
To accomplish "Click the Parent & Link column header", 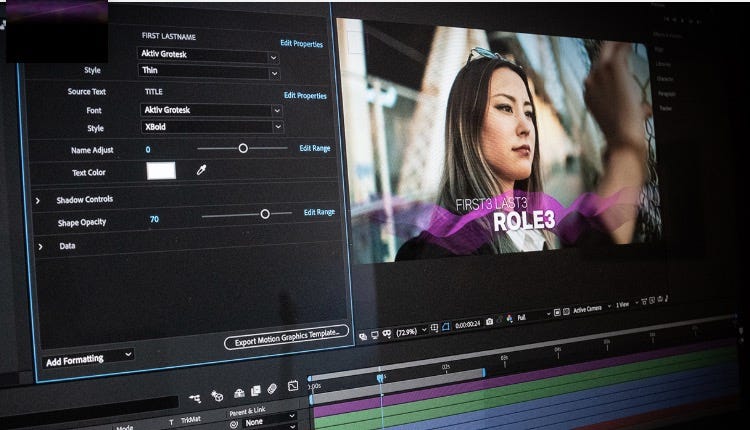I will (247, 411).
